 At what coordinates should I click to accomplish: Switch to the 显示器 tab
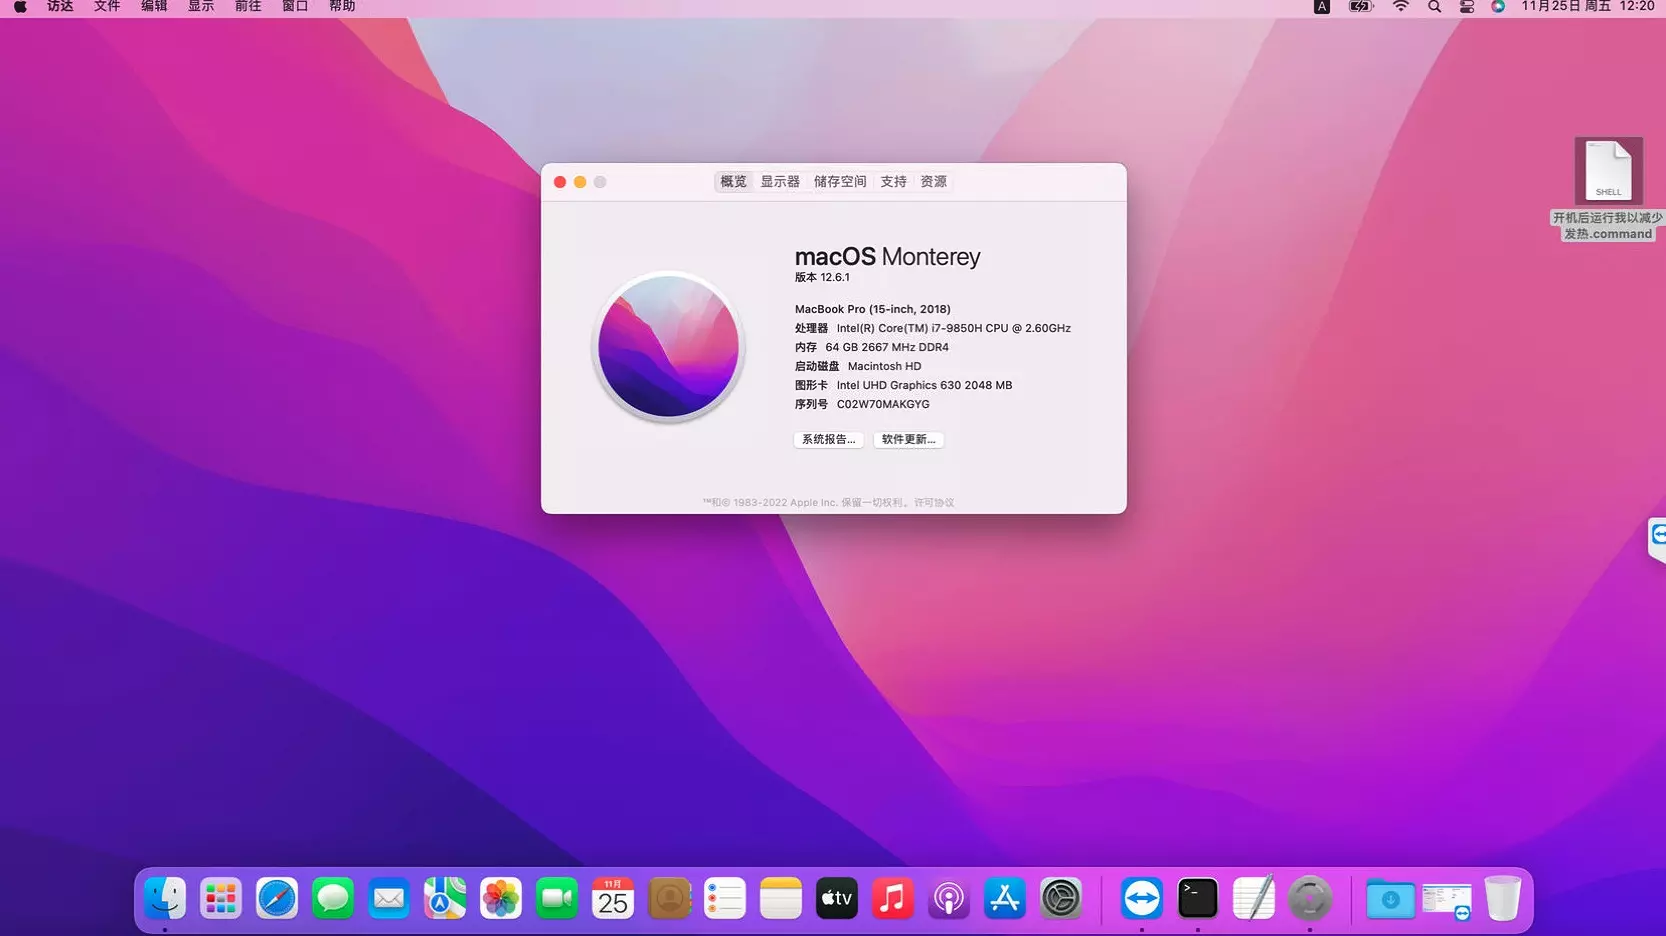coord(780,182)
